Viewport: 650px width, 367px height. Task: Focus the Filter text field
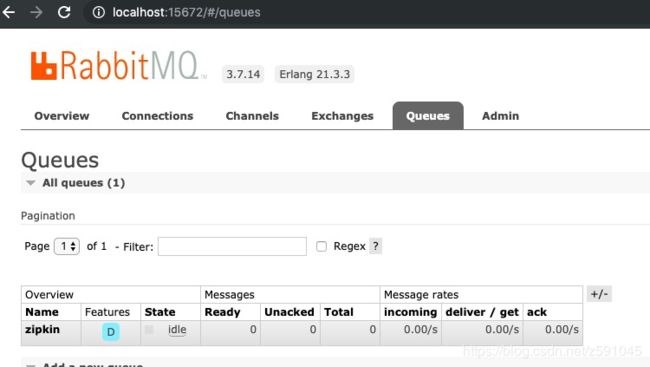click(x=232, y=246)
